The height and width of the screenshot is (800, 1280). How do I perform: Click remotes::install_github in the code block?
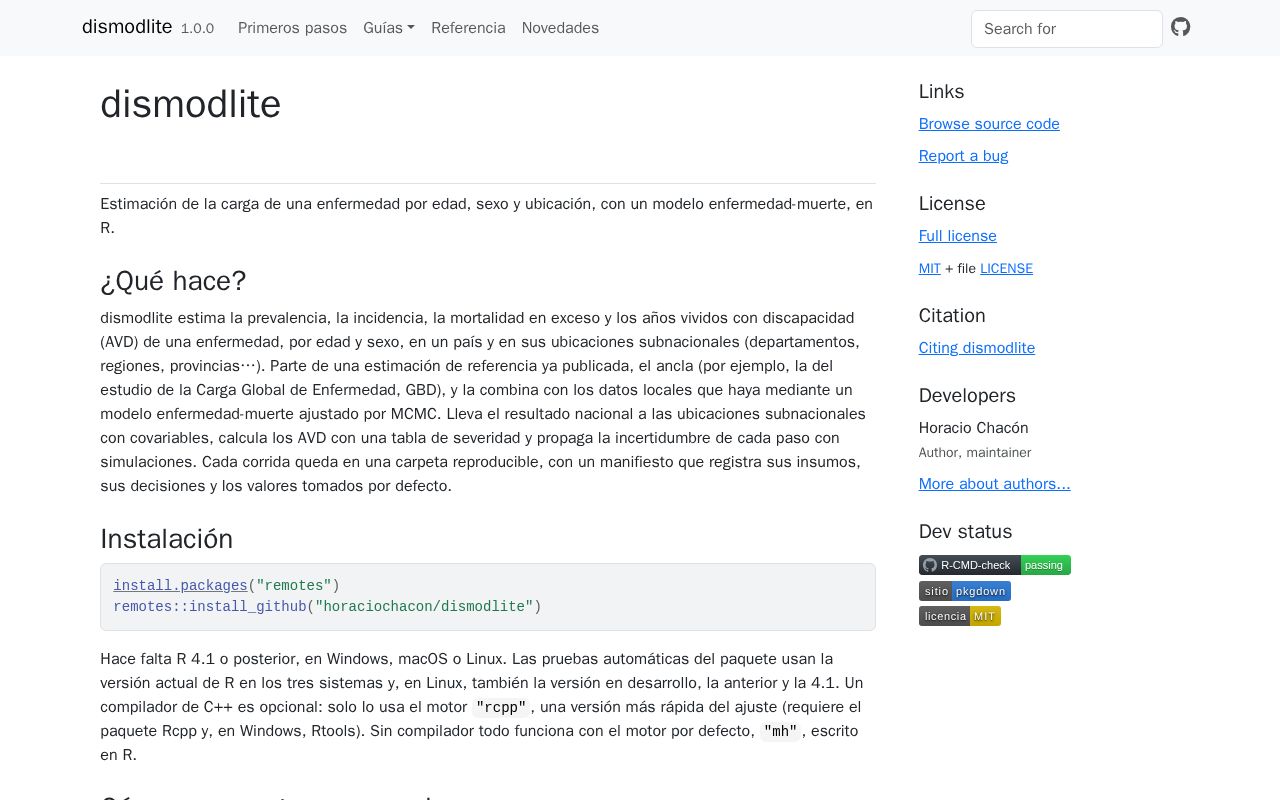210,607
